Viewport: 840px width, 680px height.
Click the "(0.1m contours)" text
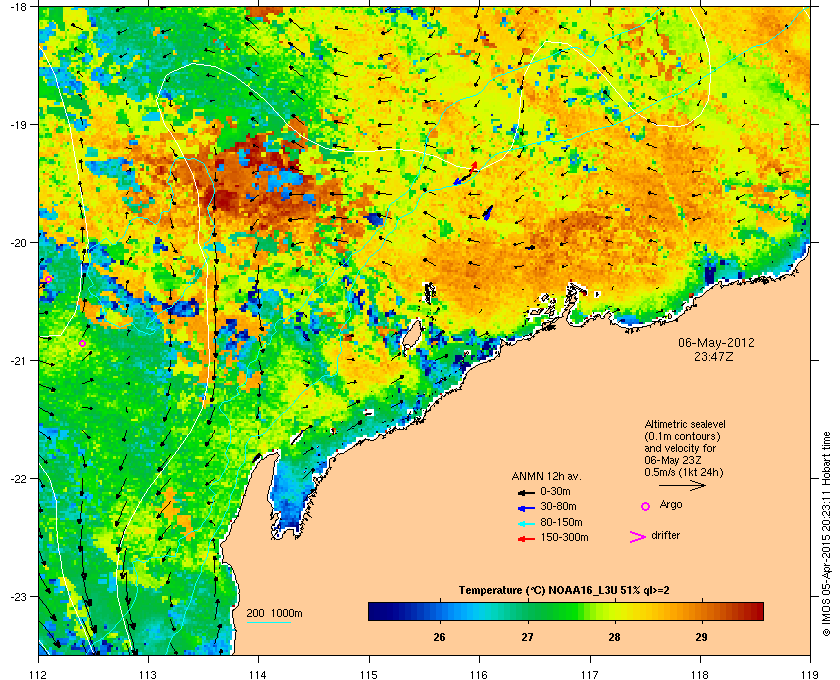[682, 436]
